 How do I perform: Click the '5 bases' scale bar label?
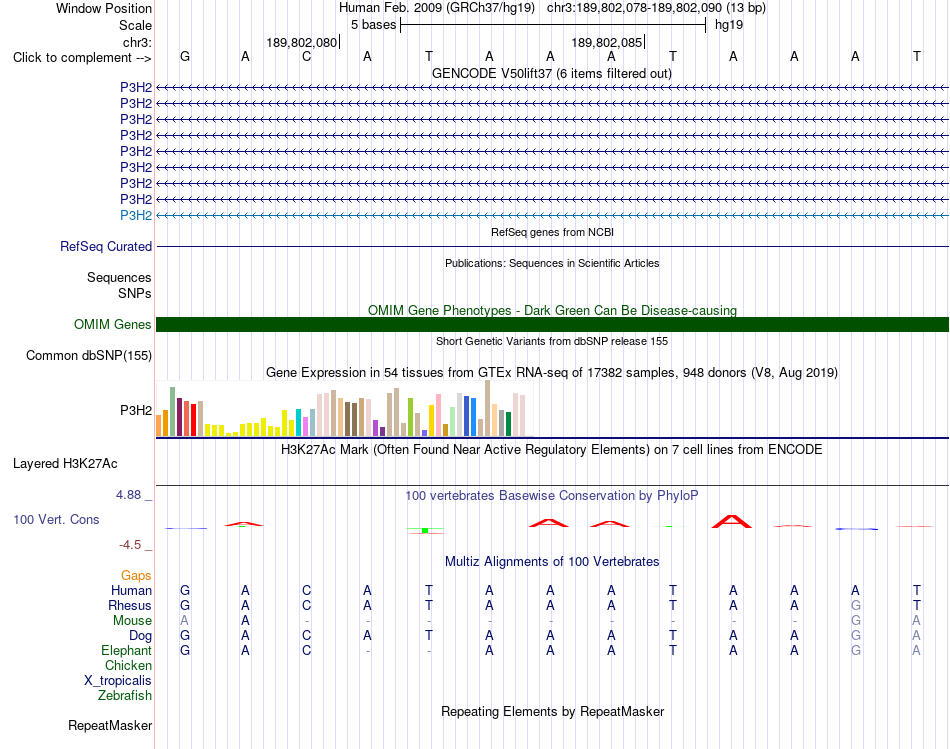373,25
